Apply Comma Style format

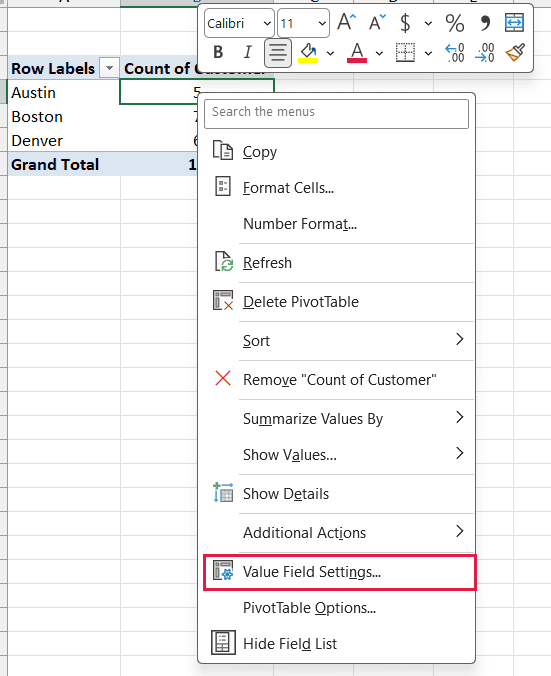(x=485, y=23)
